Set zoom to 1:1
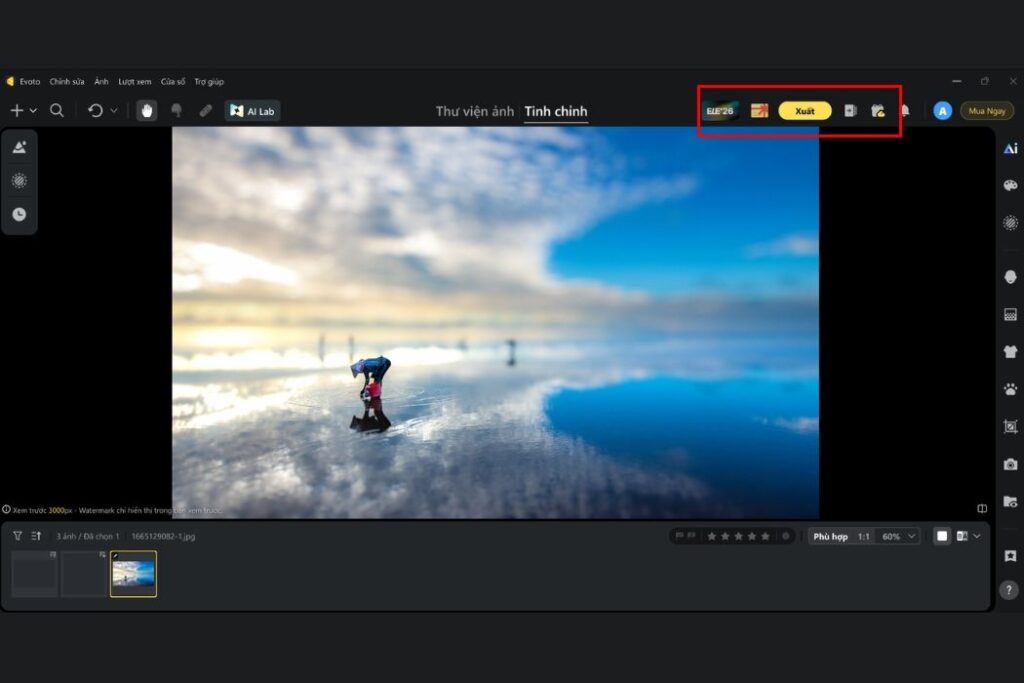The height and width of the screenshot is (683, 1024). tap(863, 537)
